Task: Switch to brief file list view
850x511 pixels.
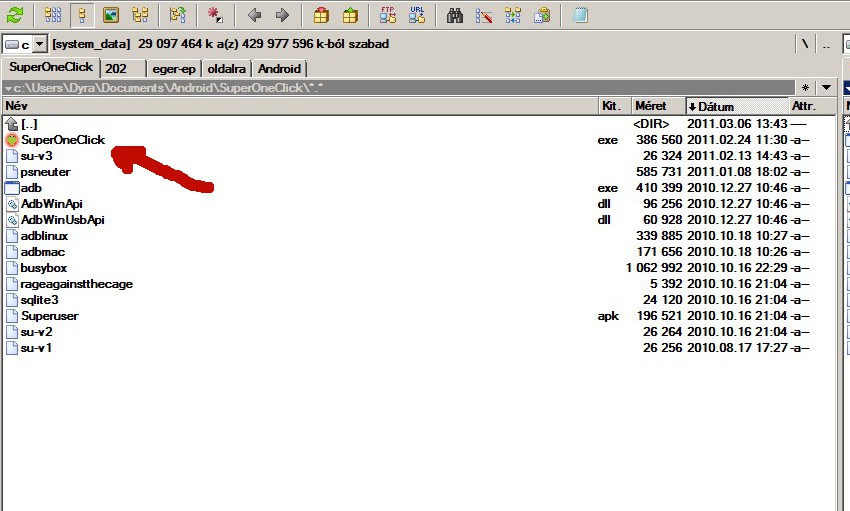Action: click(53, 15)
